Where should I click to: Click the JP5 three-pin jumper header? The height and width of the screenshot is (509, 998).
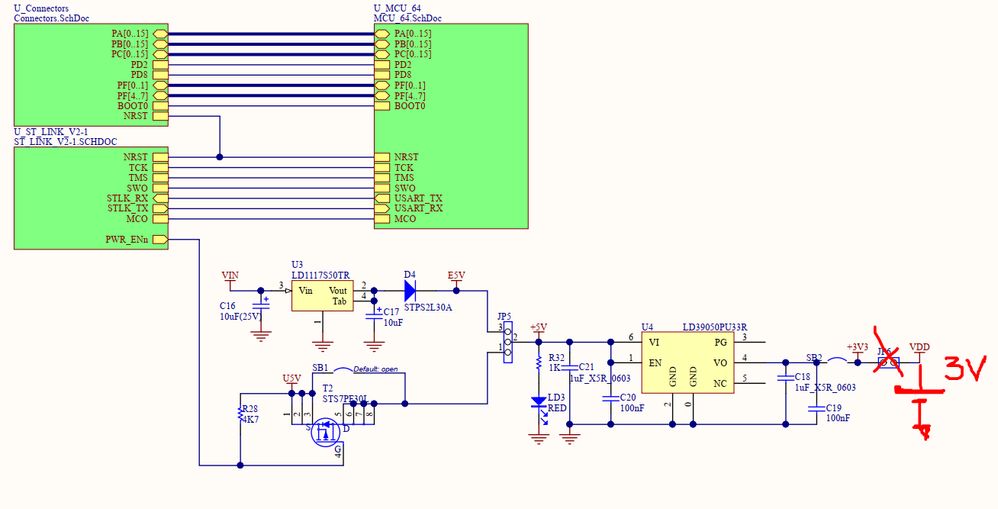(507, 342)
